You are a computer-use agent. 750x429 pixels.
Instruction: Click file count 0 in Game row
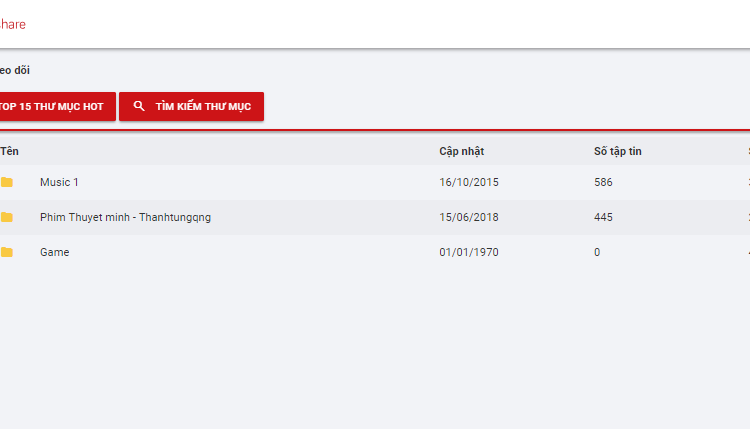coord(597,252)
